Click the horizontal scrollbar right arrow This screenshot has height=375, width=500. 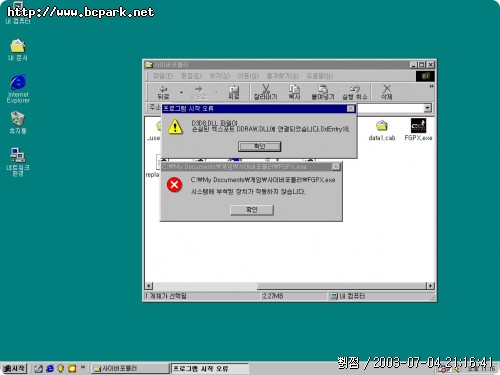click(x=430, y=286)
